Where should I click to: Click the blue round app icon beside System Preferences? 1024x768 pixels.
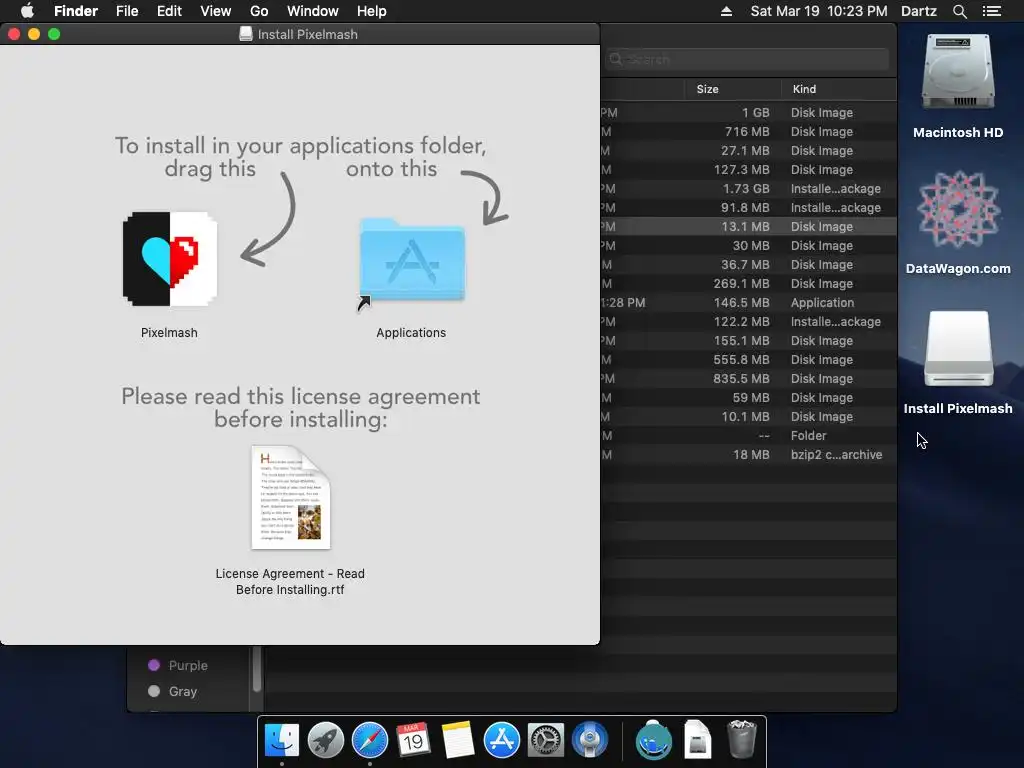[x=590, y=740]
